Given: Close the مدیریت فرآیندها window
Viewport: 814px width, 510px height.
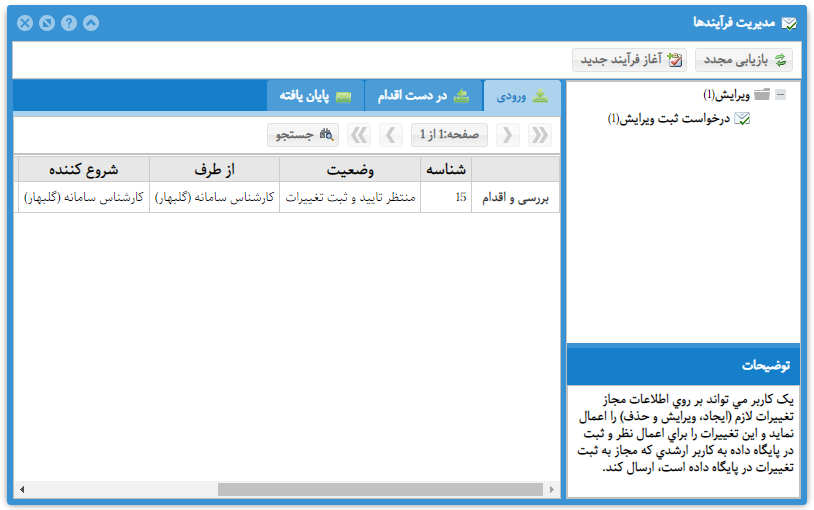Looking at the screenshot, I should 25,23.
